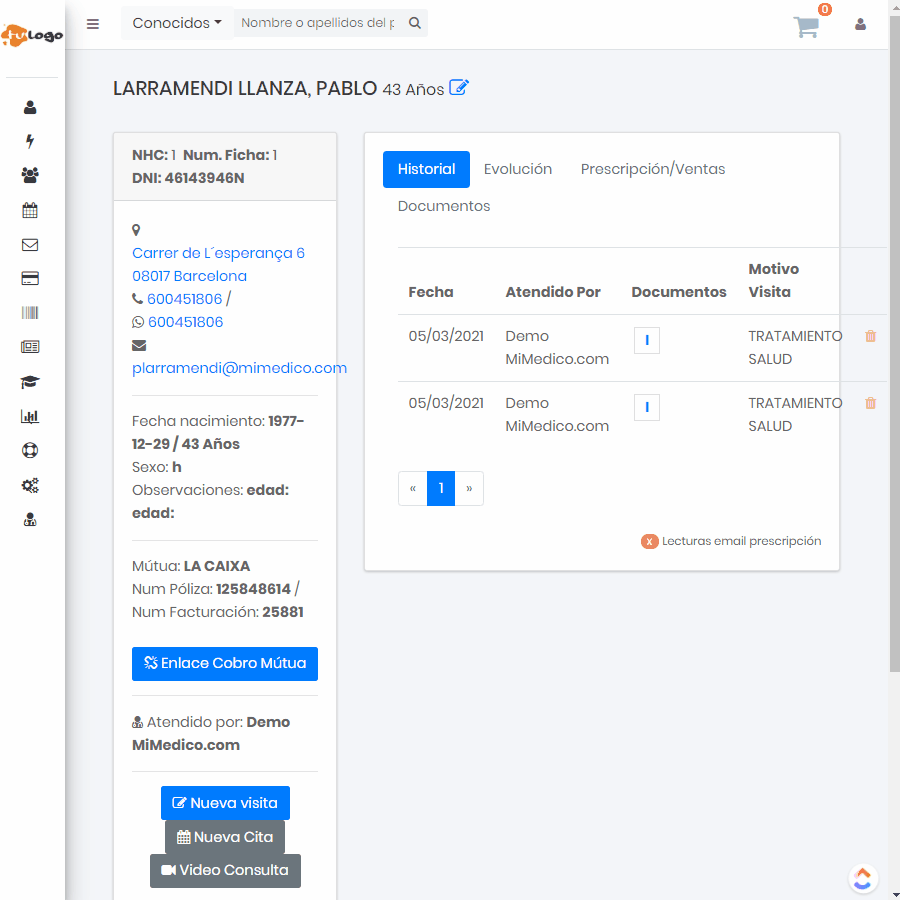Switch to the Evolución tab
The height and width of the screenshot is (900, 900).
coord(518,170)
